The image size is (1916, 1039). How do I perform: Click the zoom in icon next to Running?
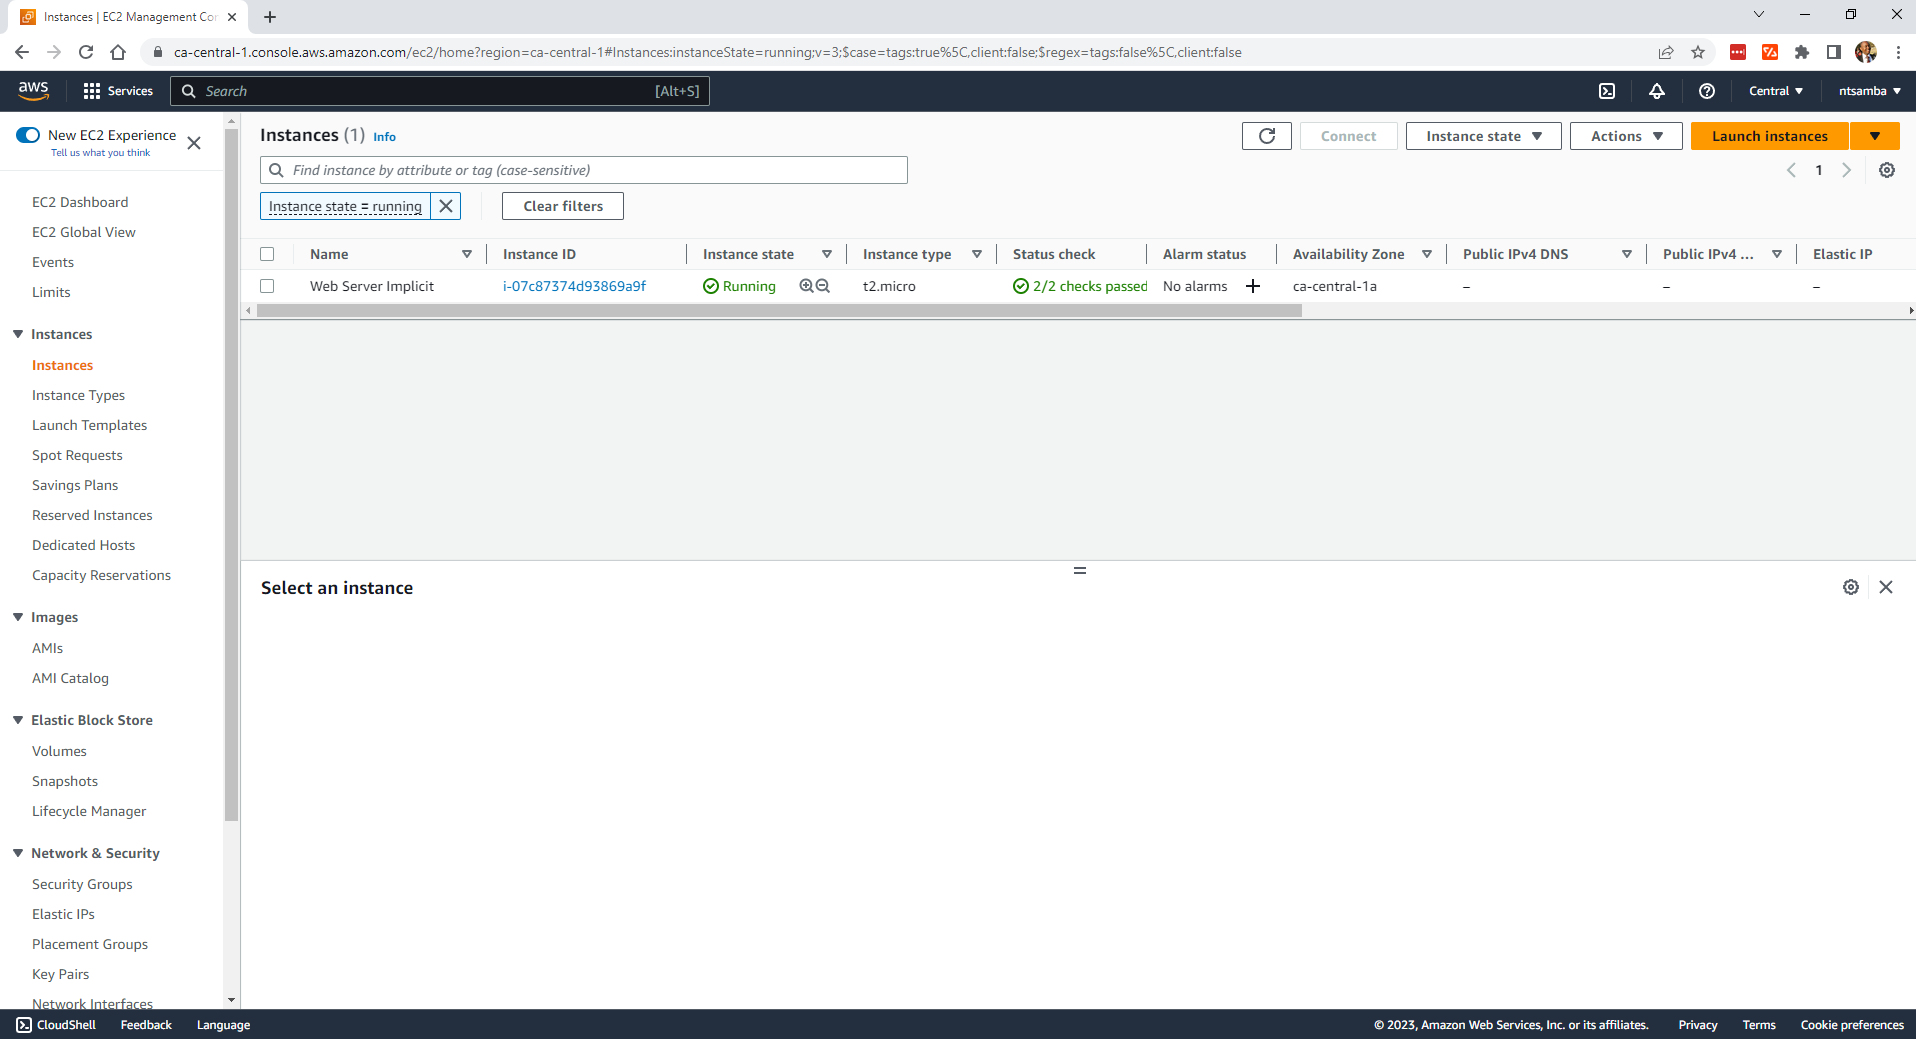(806, 286)
